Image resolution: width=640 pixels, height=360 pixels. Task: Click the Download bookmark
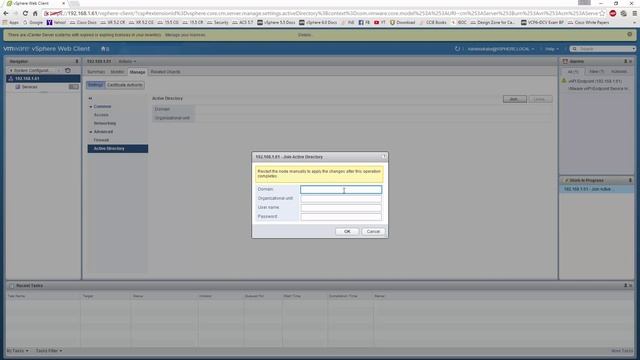click(x=402, y=22)
